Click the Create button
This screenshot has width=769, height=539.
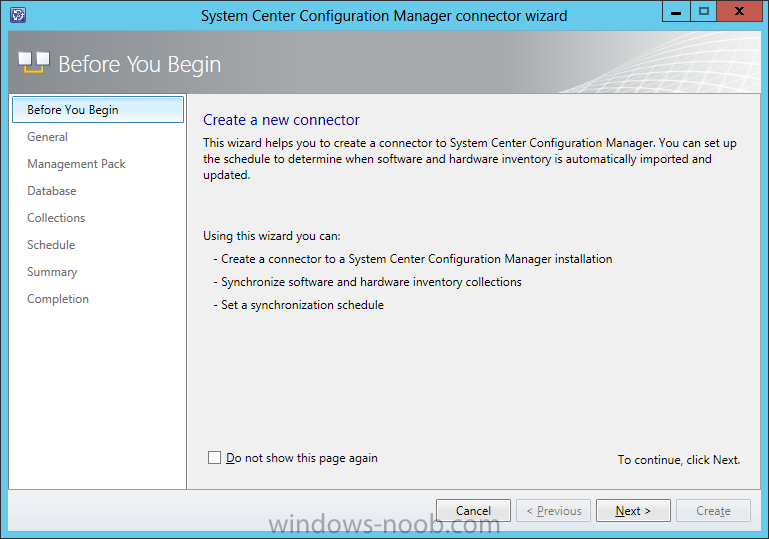[x=713, y=511]
